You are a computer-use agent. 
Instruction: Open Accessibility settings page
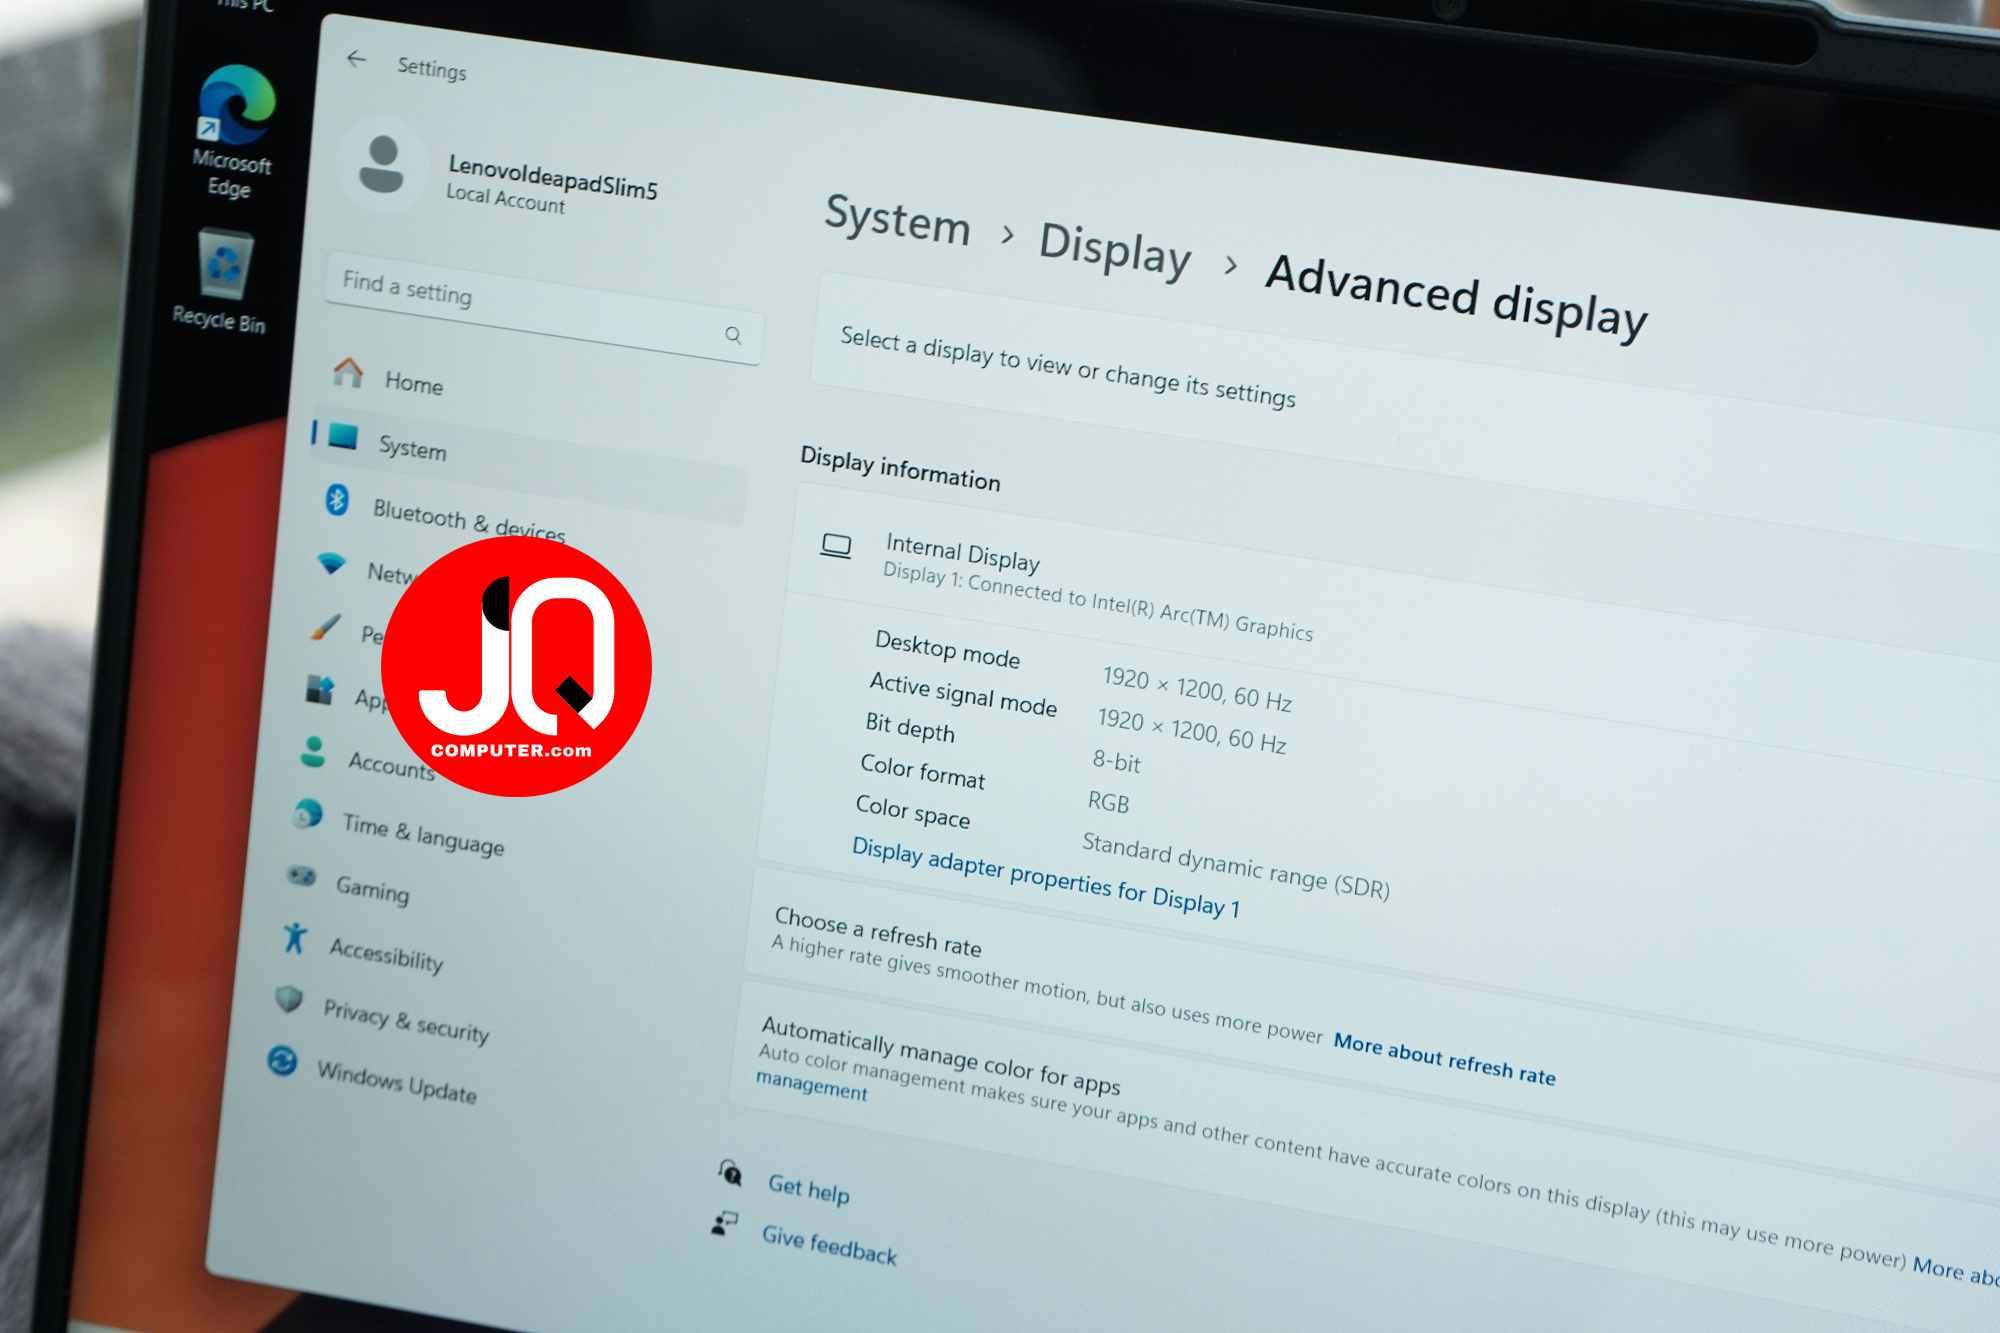tap(386, 954)
